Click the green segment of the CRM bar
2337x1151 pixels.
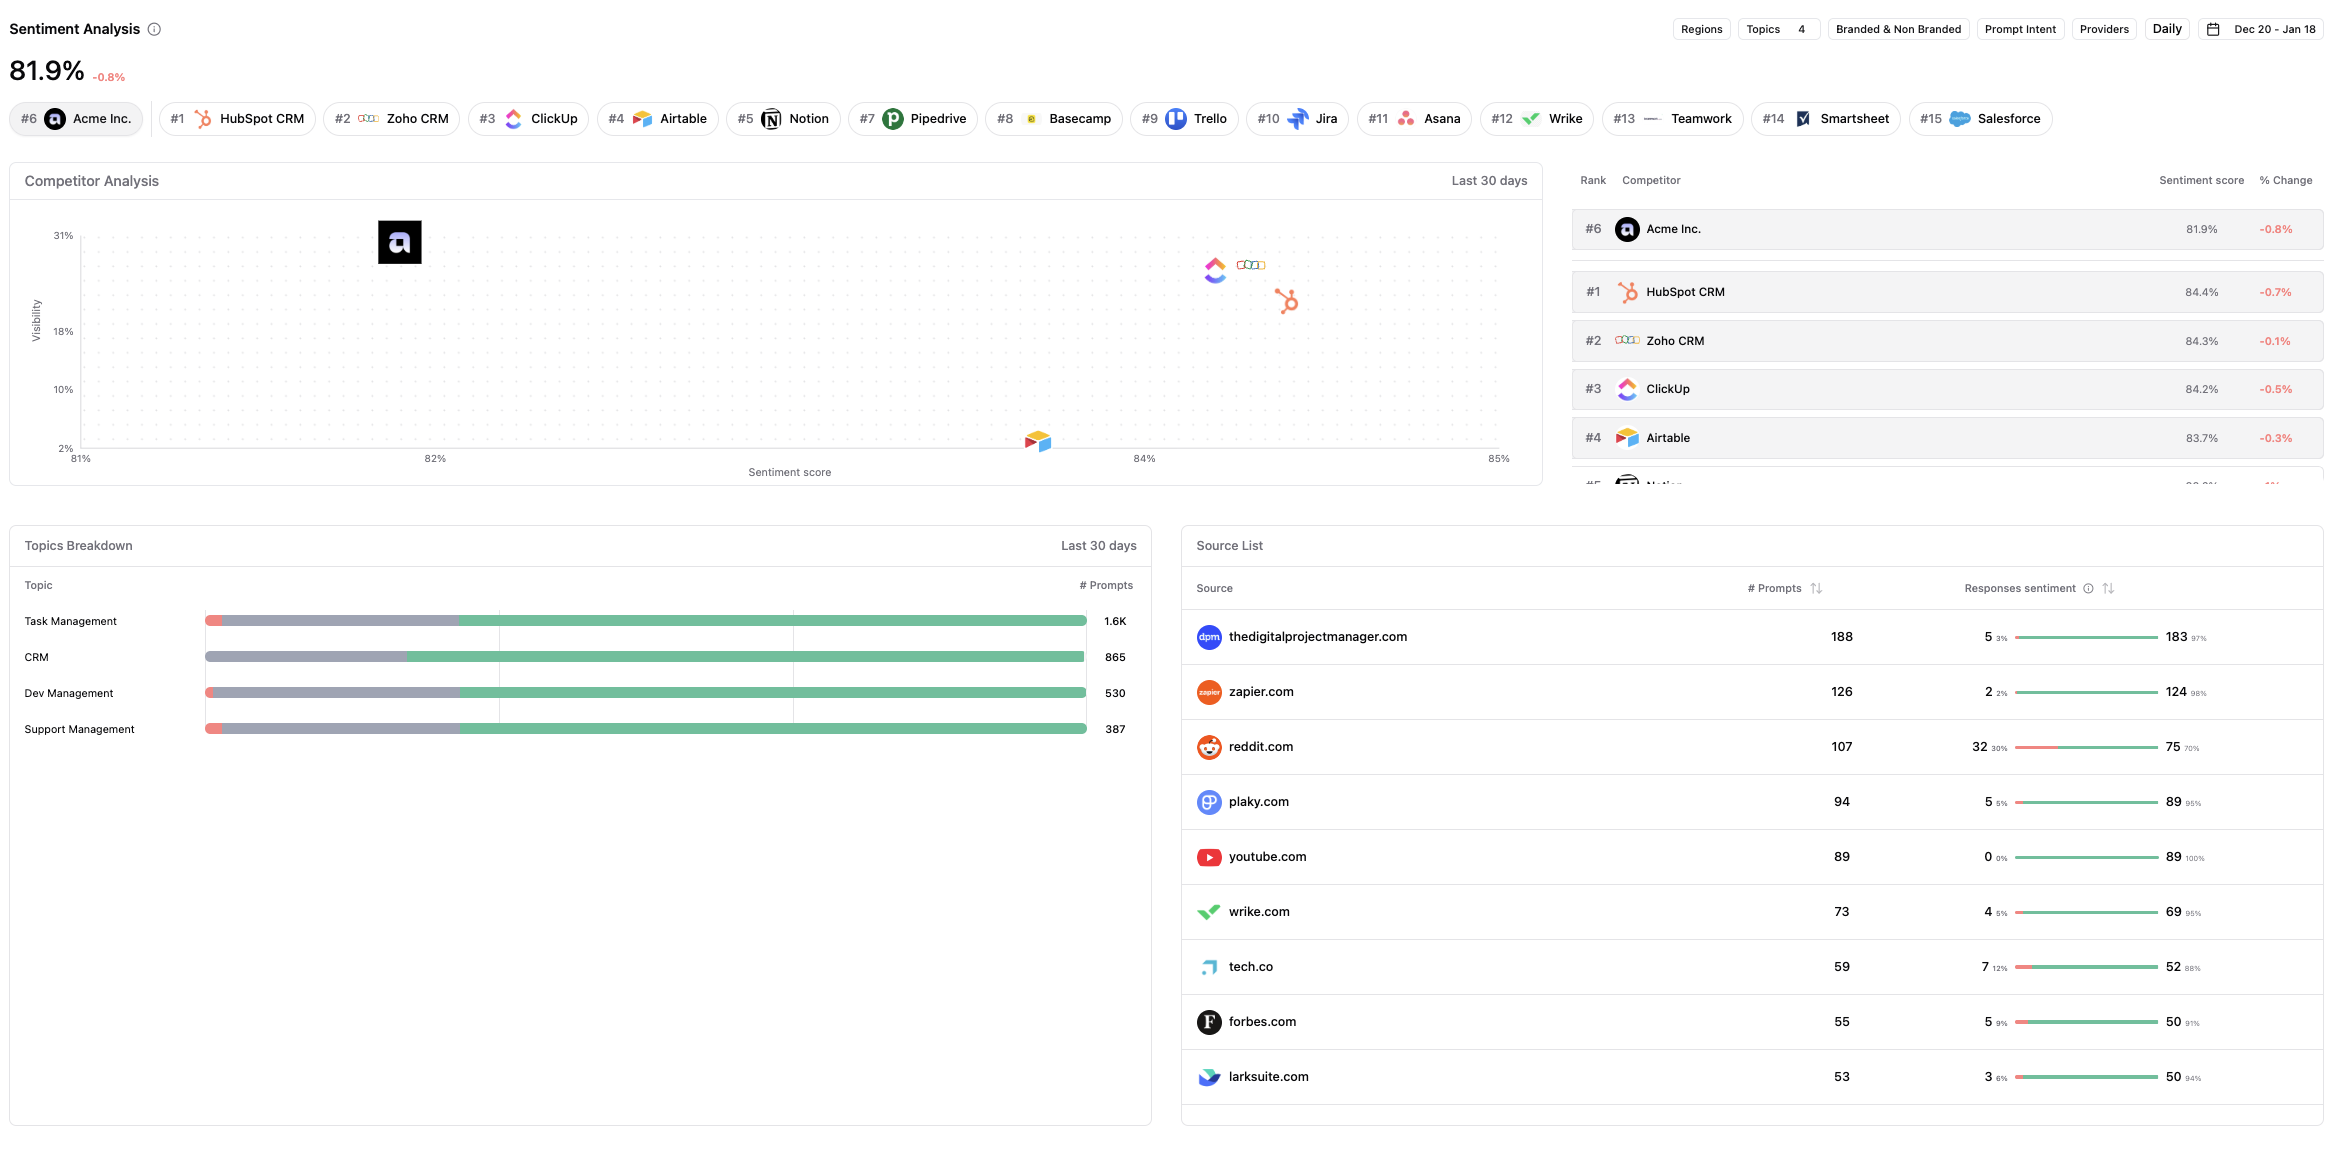click(745, 657)
